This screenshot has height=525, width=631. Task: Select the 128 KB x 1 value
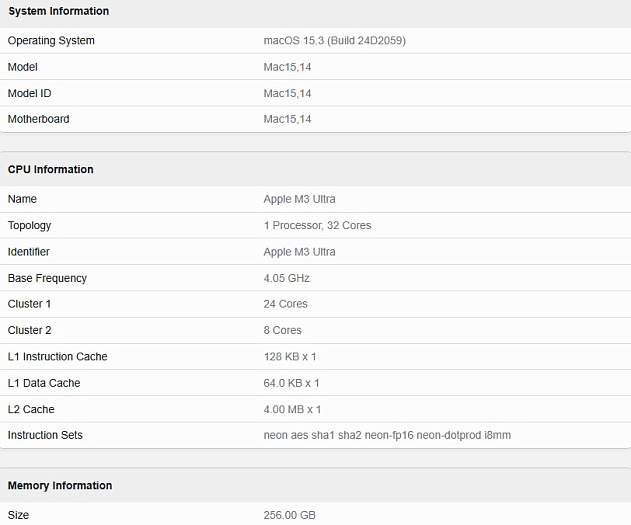pos(290,356)
